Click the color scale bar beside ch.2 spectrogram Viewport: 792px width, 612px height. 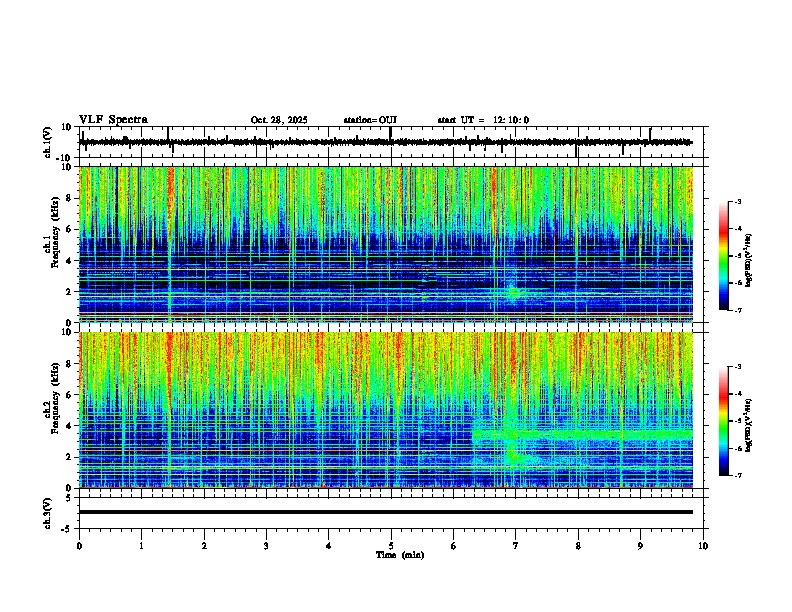tap(724, 421)
